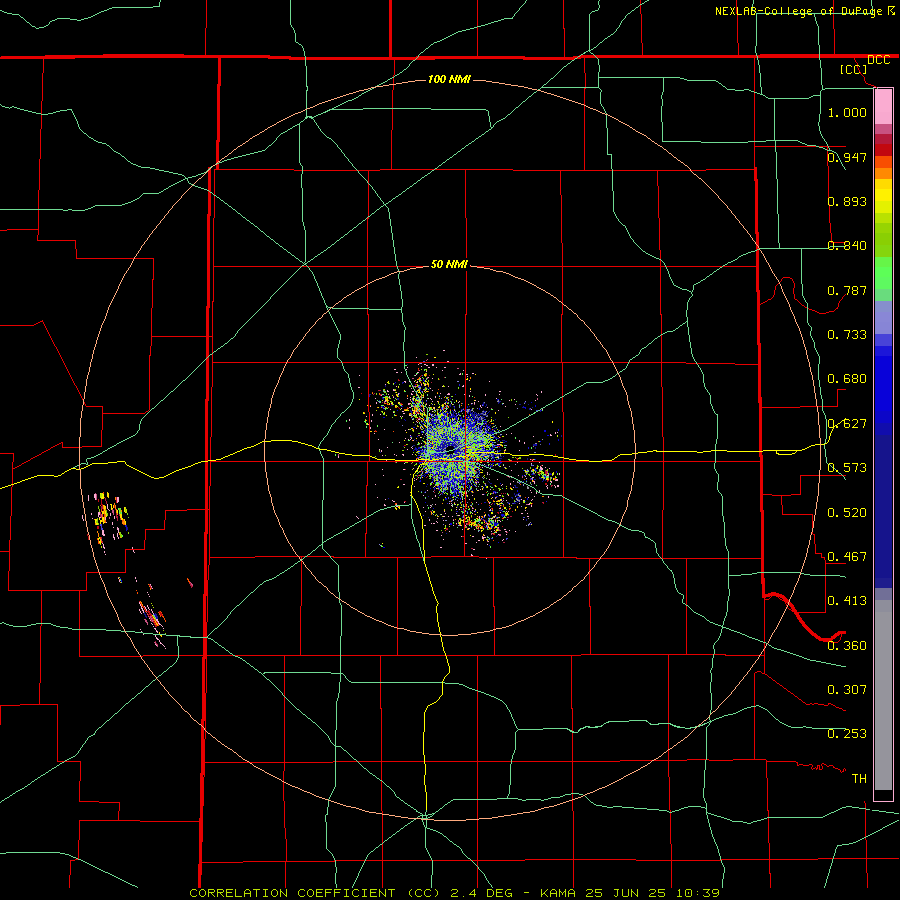Click the 0.947 scale value
This screenshot has height=900, width=900.
click(847, 157)
